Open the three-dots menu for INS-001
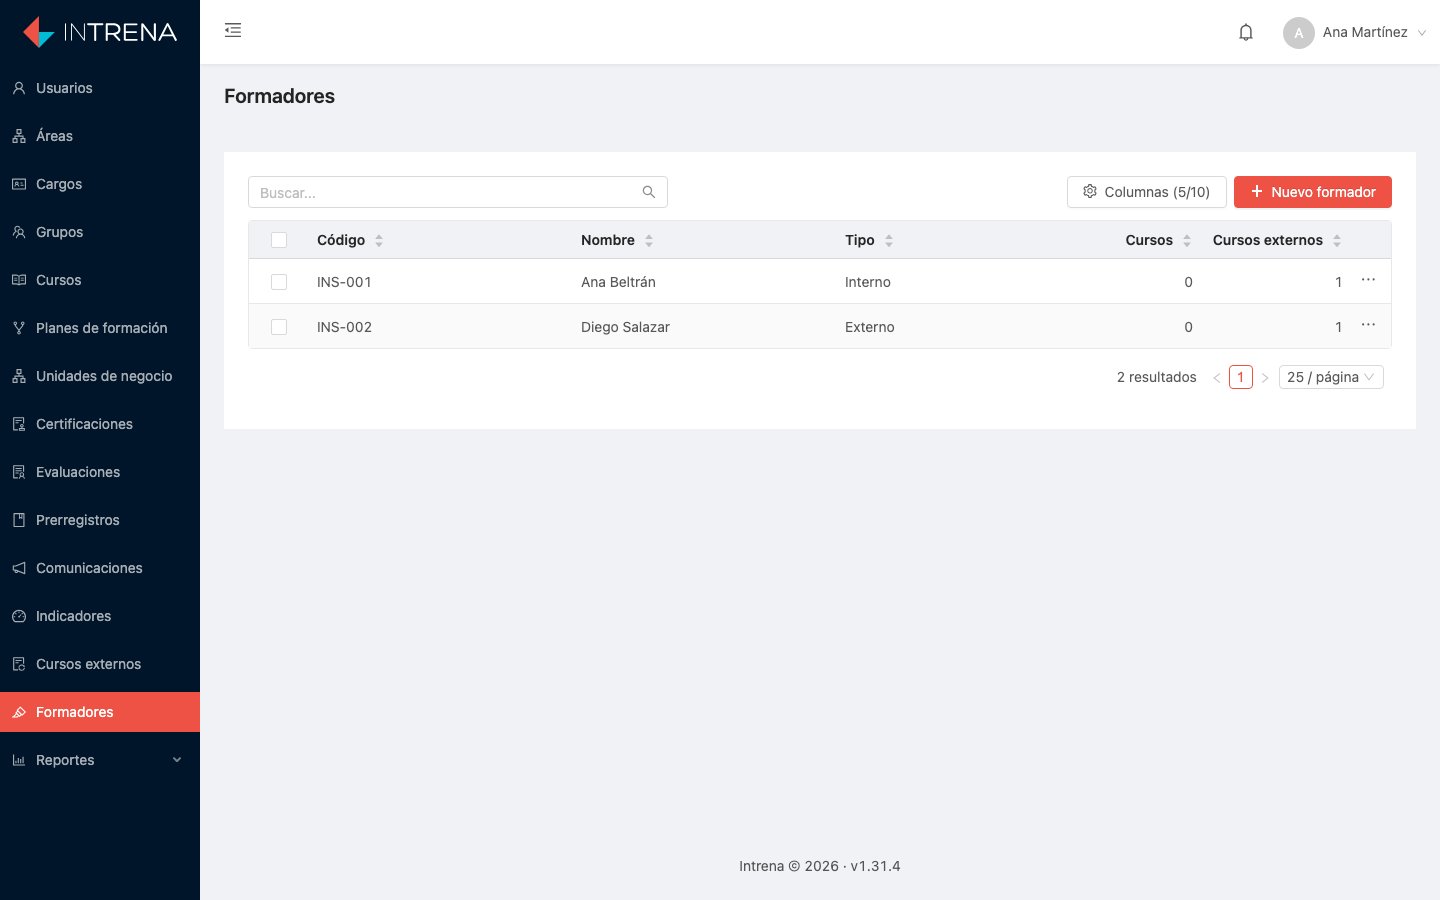 (x=1368, y=280)
